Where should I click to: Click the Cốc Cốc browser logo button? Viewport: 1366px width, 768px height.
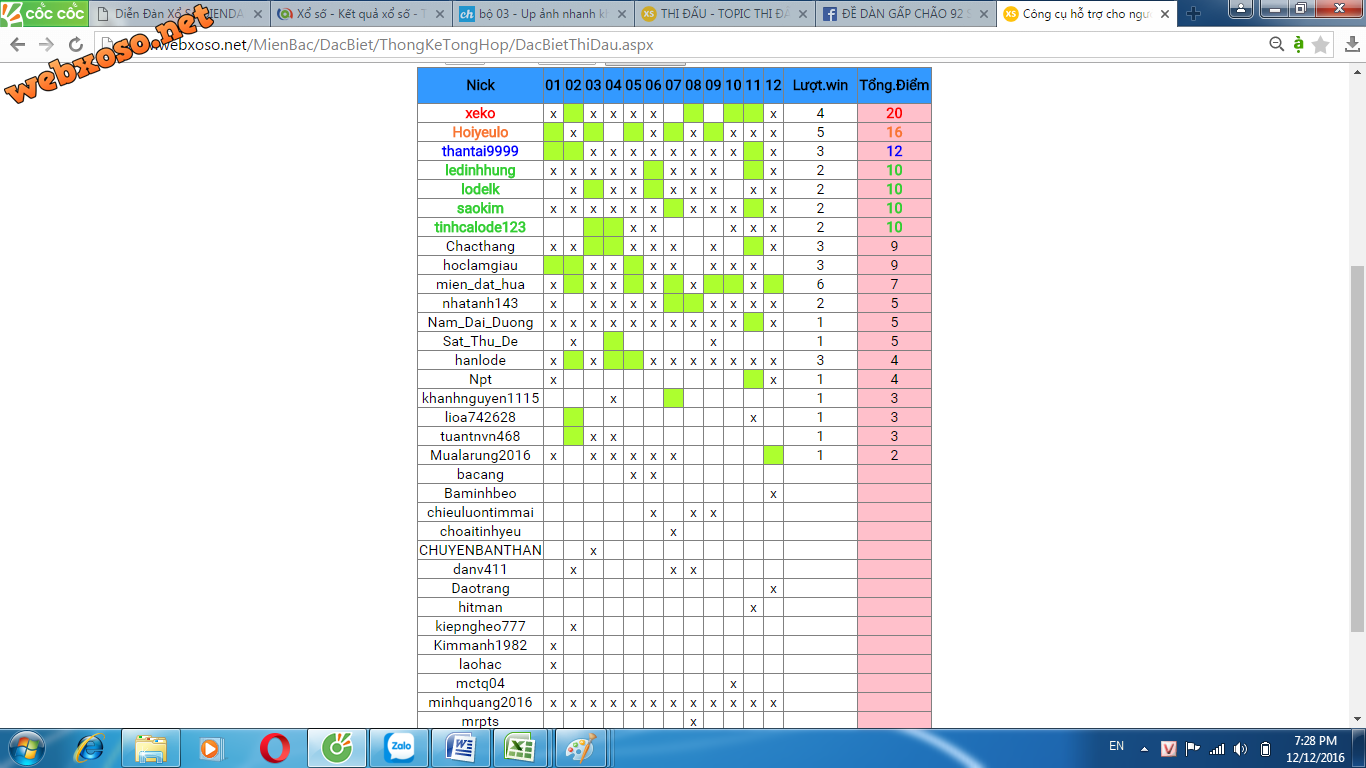click(x=44, y=14)
